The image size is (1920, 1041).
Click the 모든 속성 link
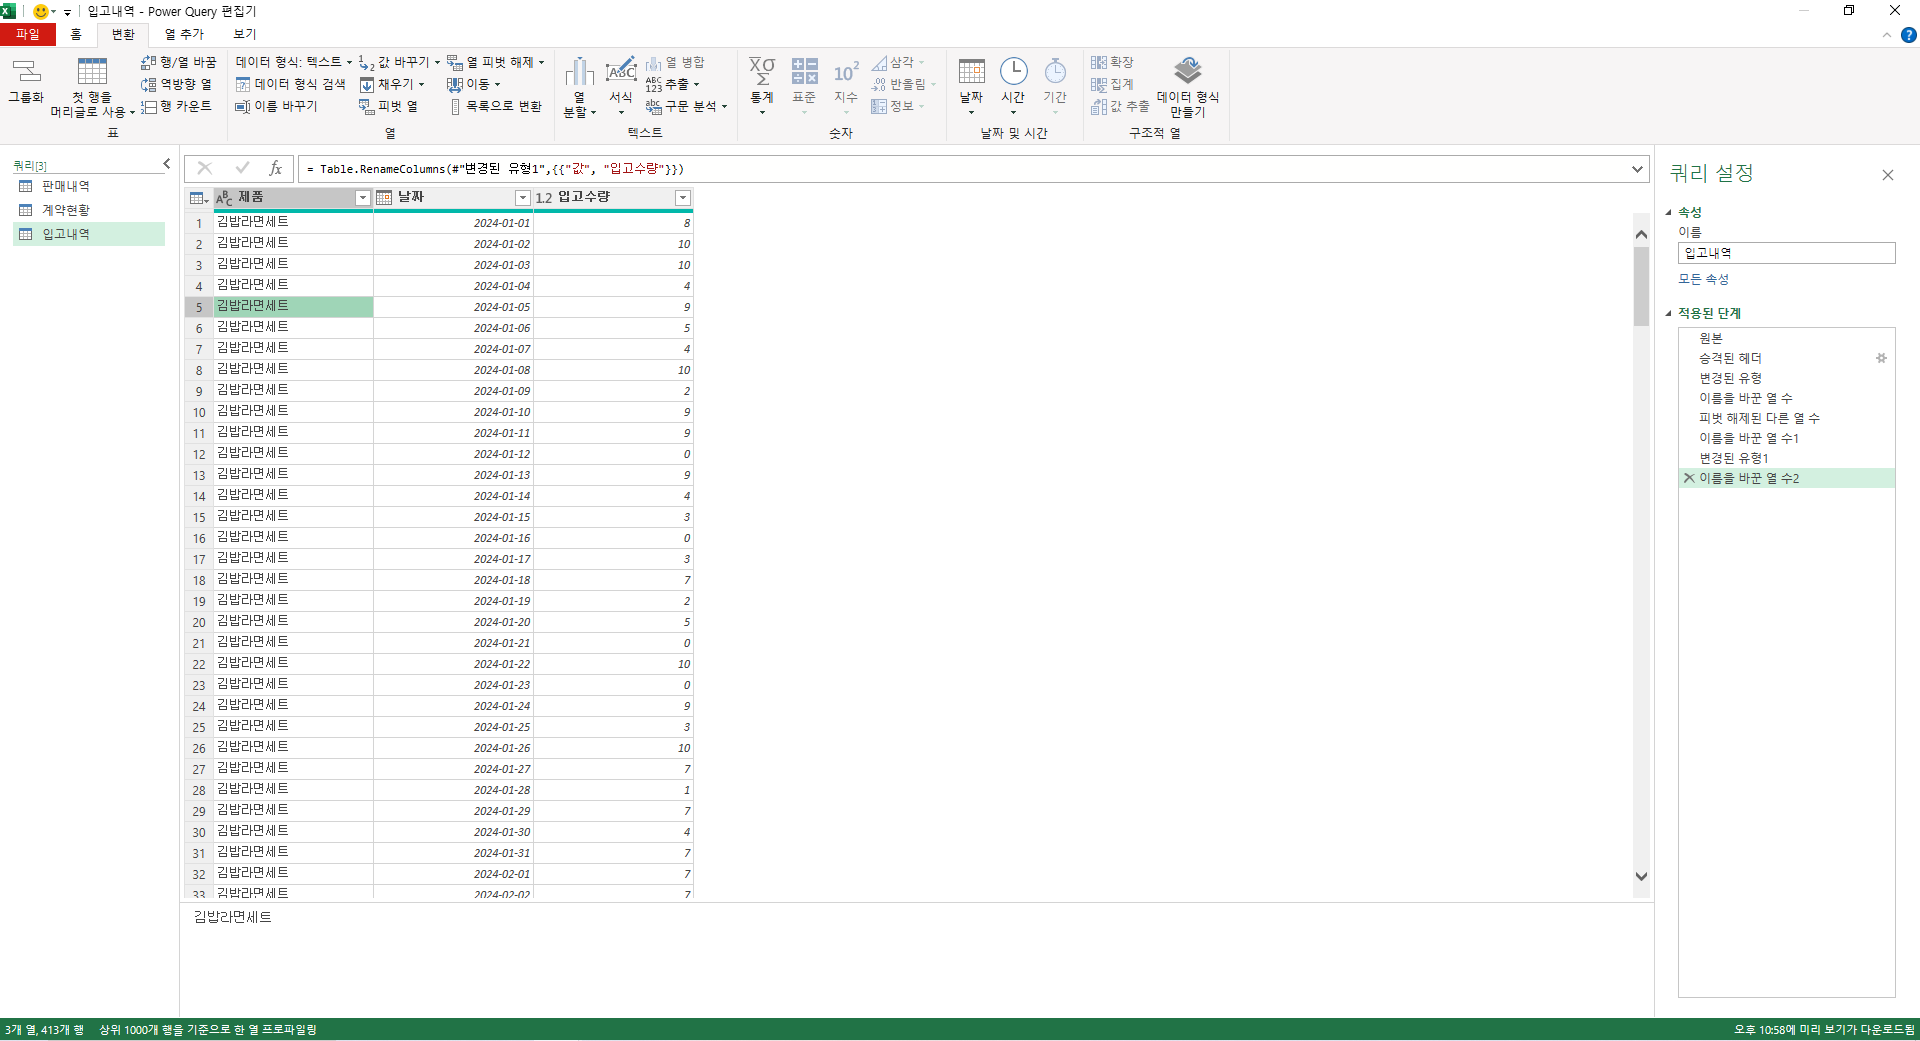(1703, 279)
